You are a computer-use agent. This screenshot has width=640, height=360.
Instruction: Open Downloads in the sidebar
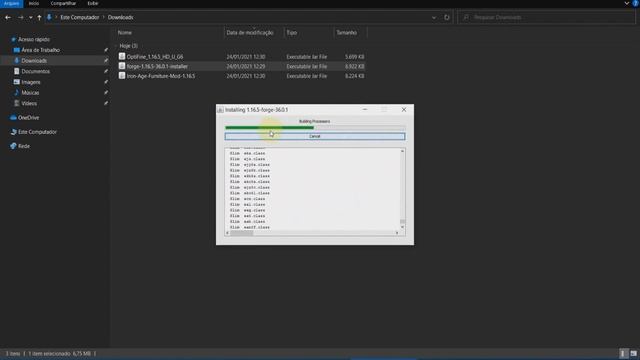tap(34, 60)
